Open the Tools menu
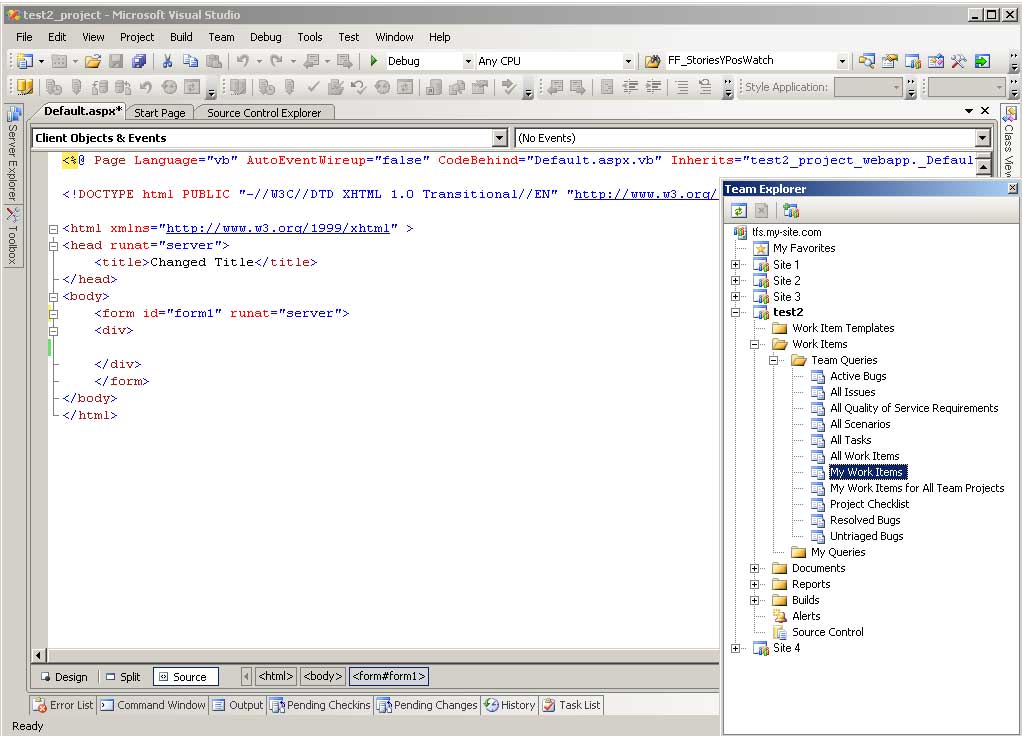 (x=310, y=37)
